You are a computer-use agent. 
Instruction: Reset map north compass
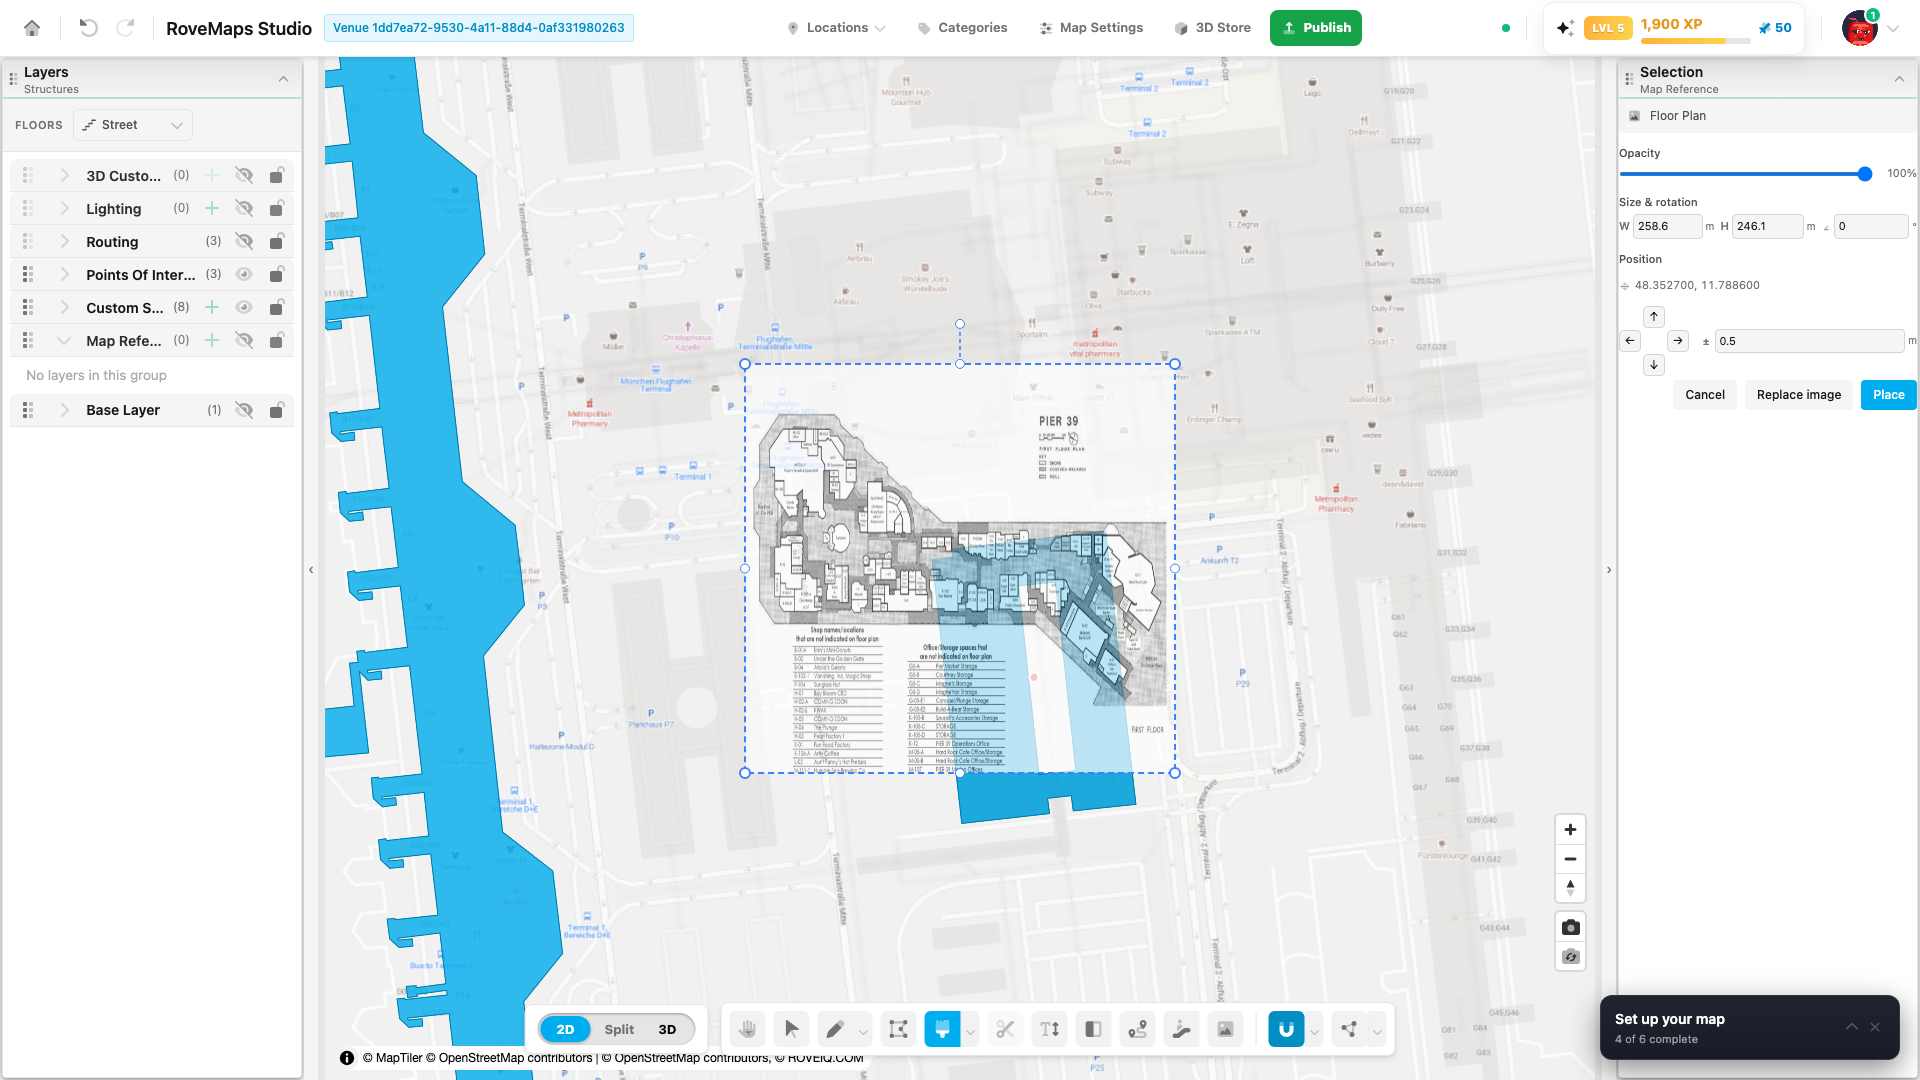tap(1570, 888)
